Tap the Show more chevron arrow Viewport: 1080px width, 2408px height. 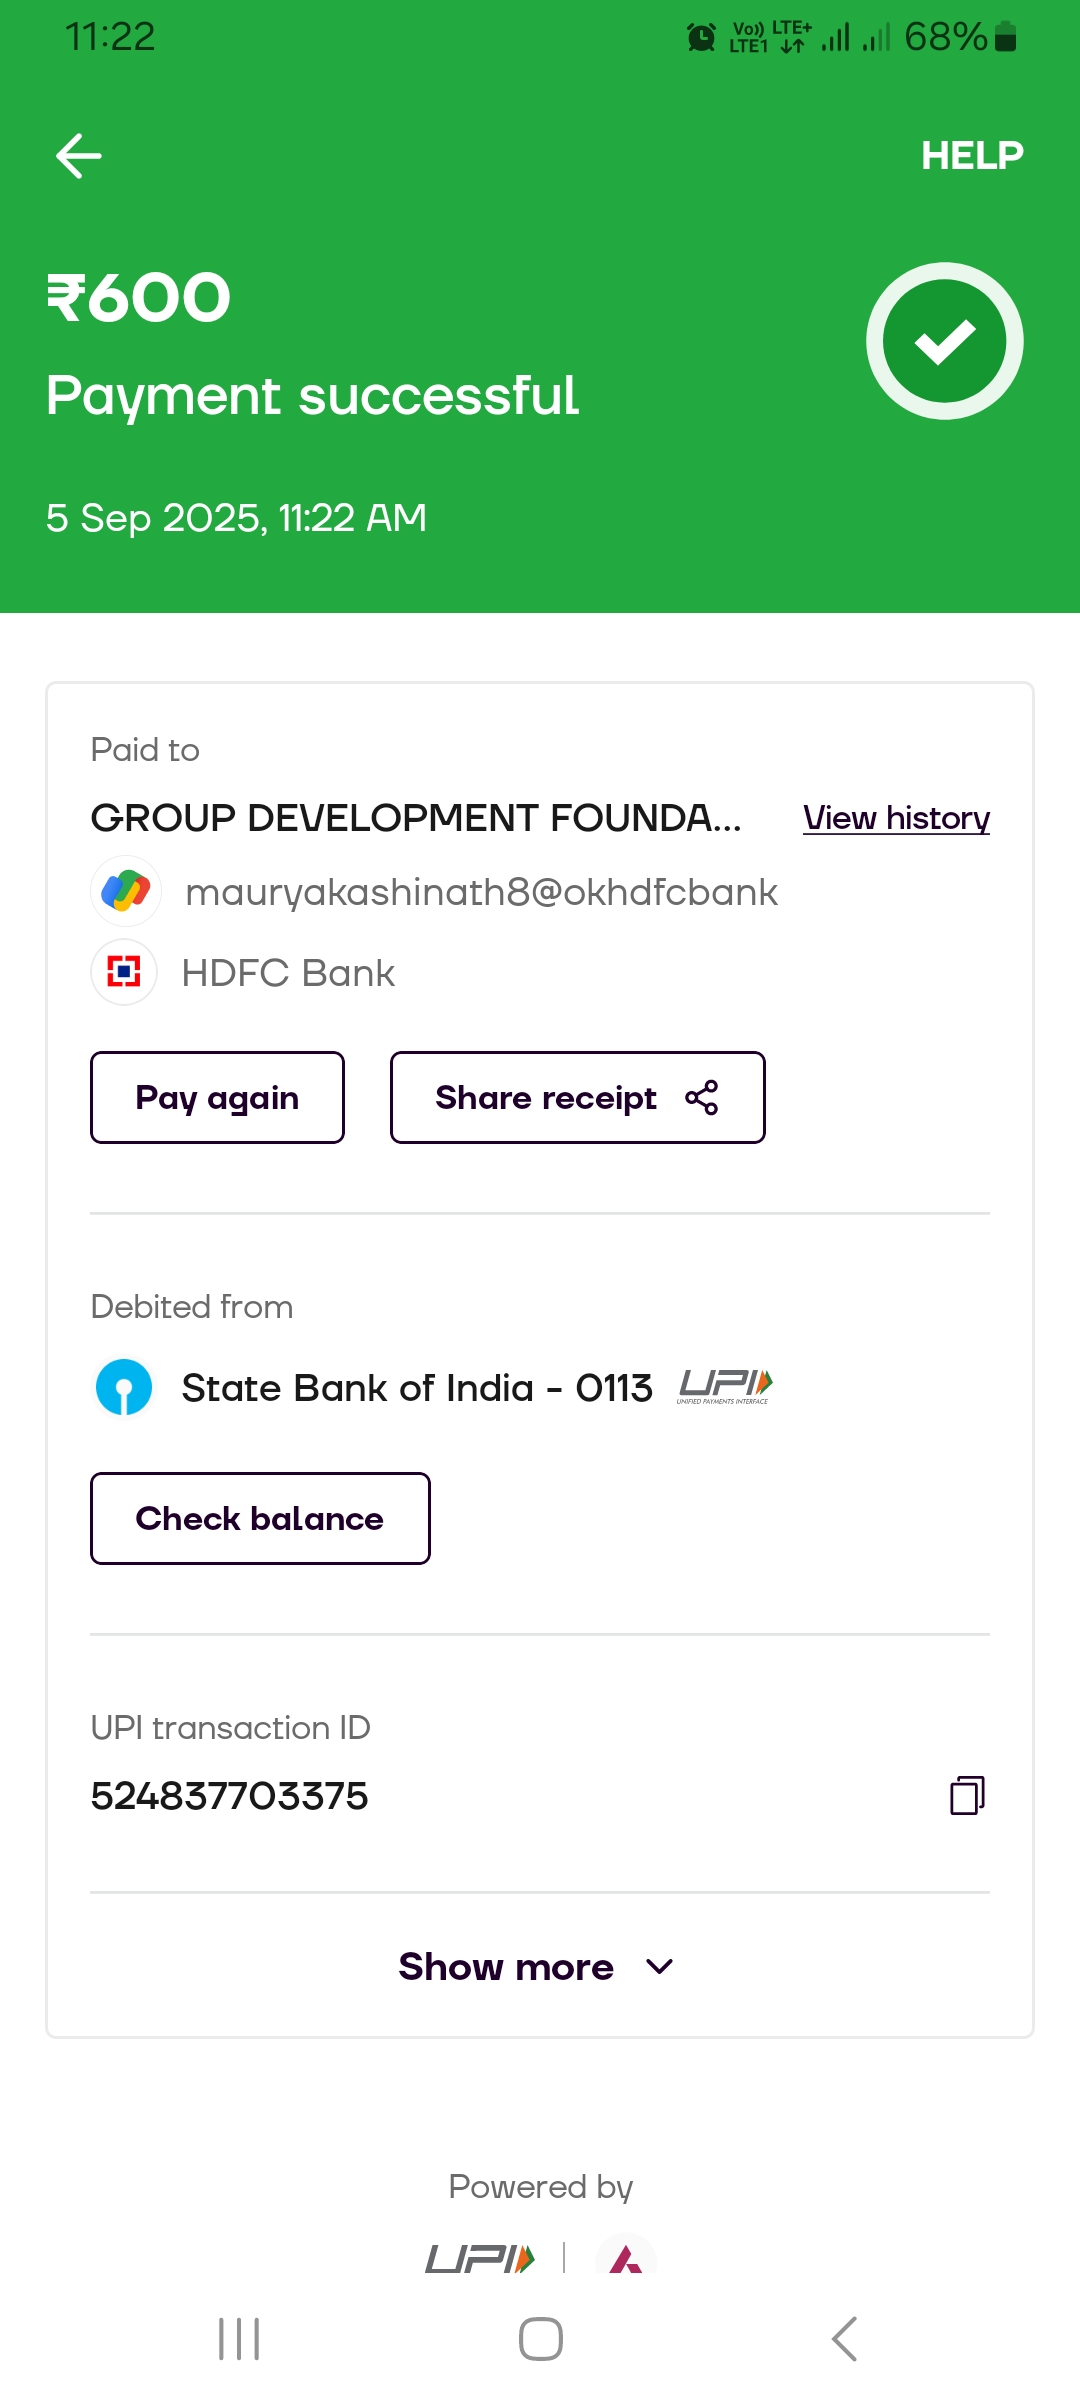660,1967
